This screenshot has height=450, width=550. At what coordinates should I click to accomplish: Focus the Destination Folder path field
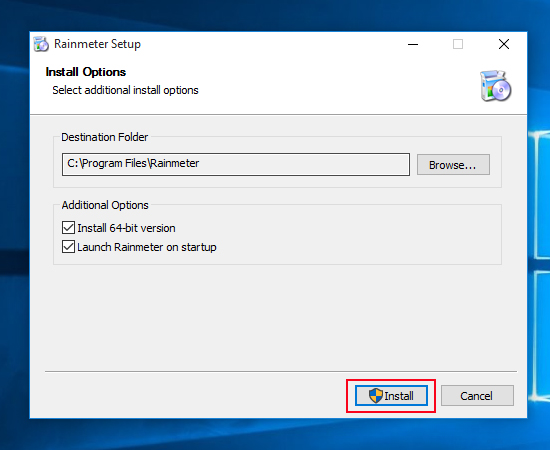point(236,164)
